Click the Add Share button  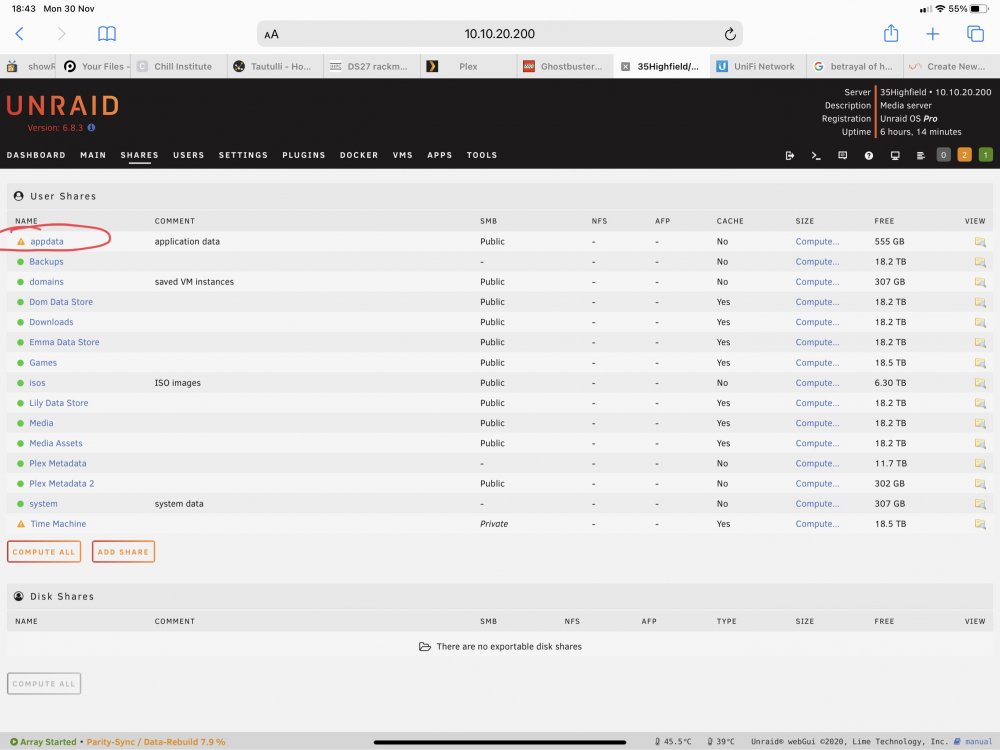(123, 552)
